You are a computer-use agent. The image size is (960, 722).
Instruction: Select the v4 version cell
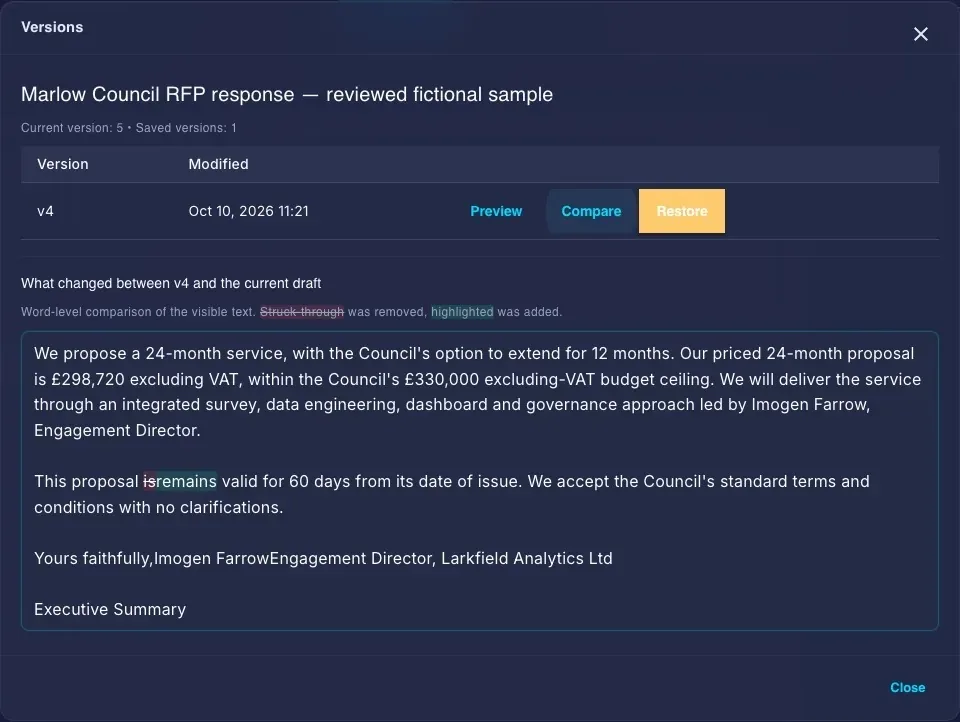tap(45, 211)
